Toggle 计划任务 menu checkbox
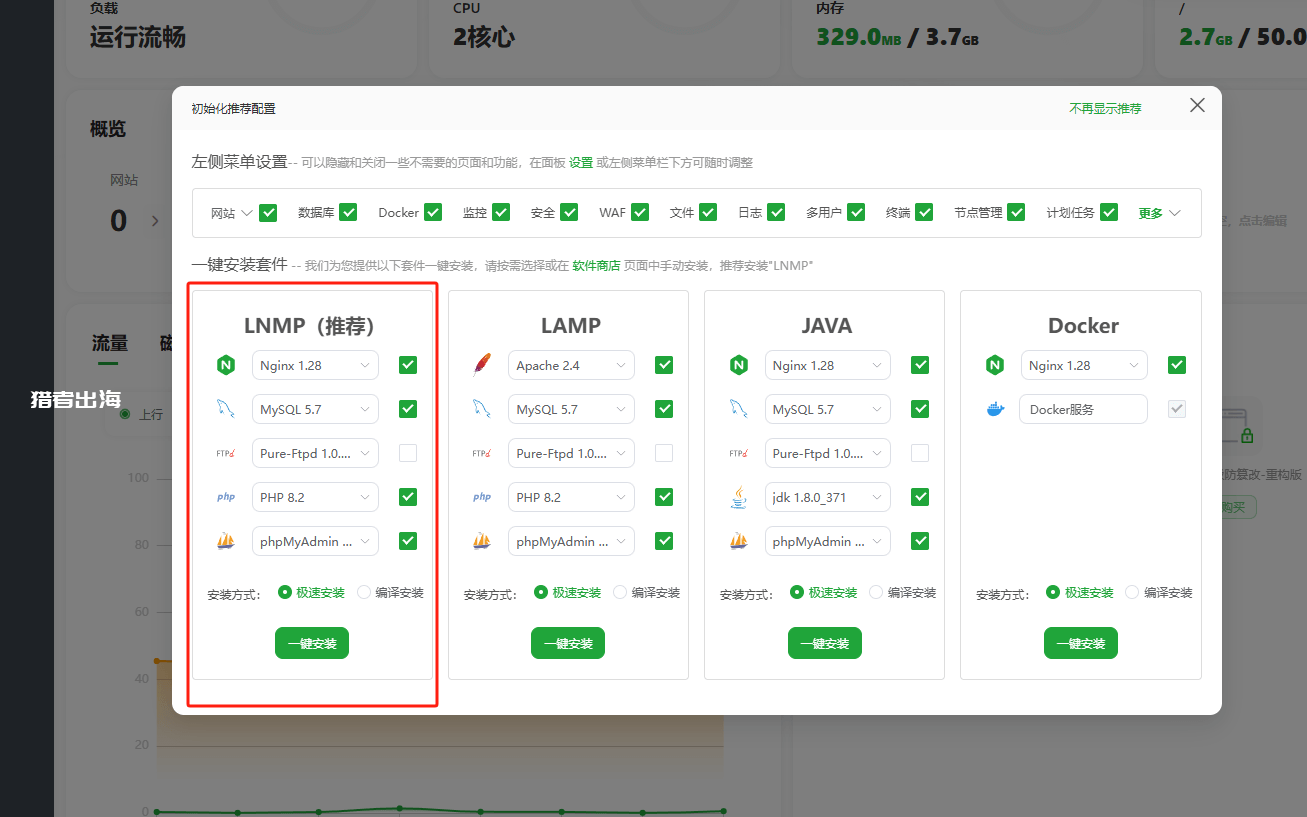The width and height of the screenshot is (1307, 817). click(1109, 212)
